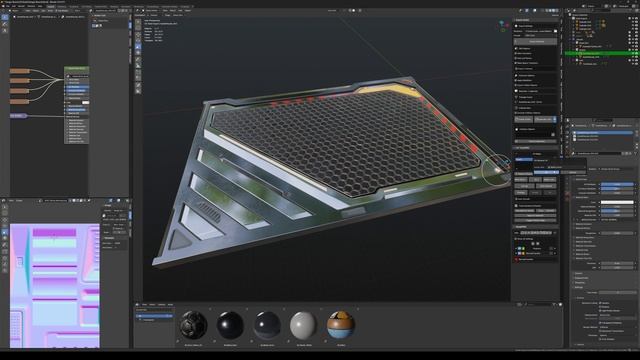Open the Blender logo menu

pyautogui.click(x=2, y=7)
